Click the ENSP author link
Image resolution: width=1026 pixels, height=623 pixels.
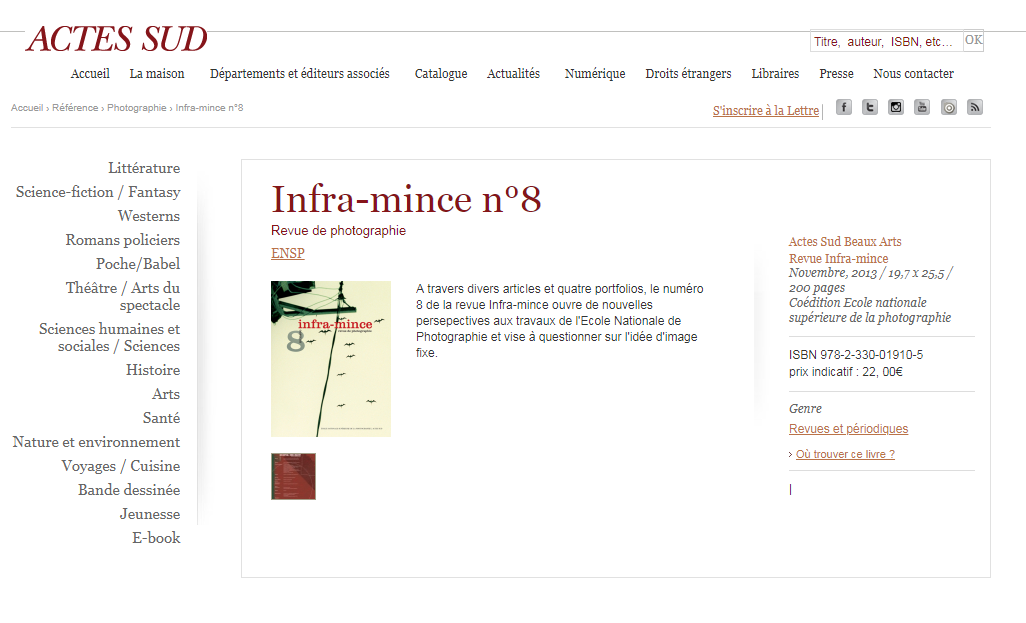point(288,253)
